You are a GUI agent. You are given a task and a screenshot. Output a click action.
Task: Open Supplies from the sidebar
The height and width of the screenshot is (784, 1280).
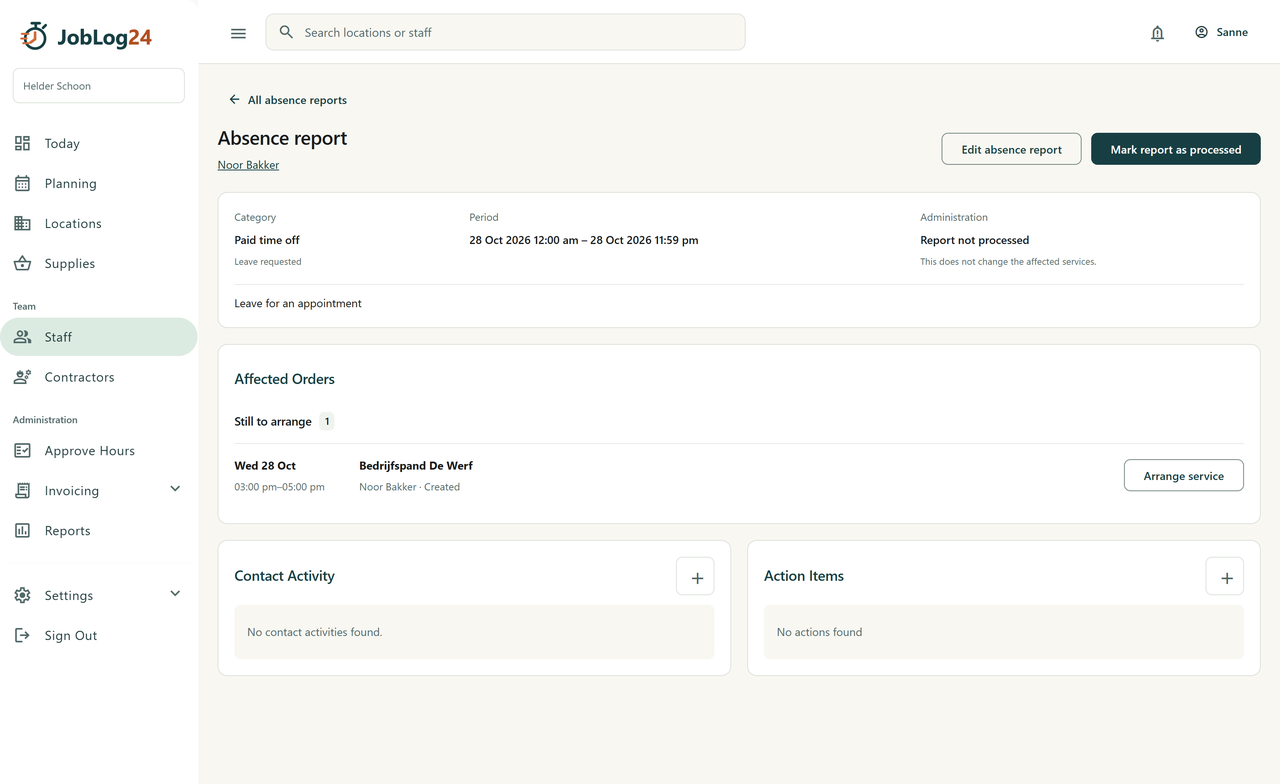[98, 263]
